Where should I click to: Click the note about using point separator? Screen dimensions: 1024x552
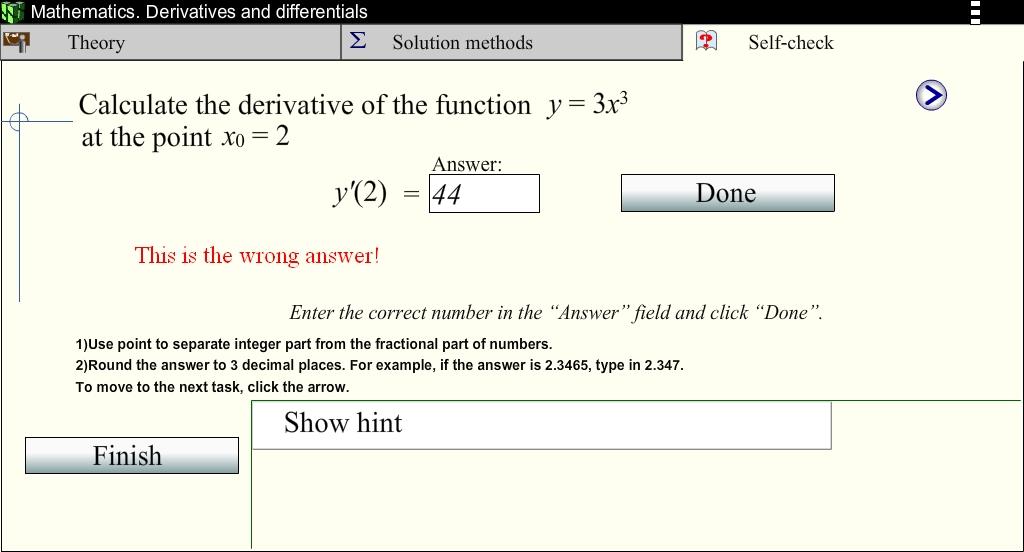click(x=314, y=344)
